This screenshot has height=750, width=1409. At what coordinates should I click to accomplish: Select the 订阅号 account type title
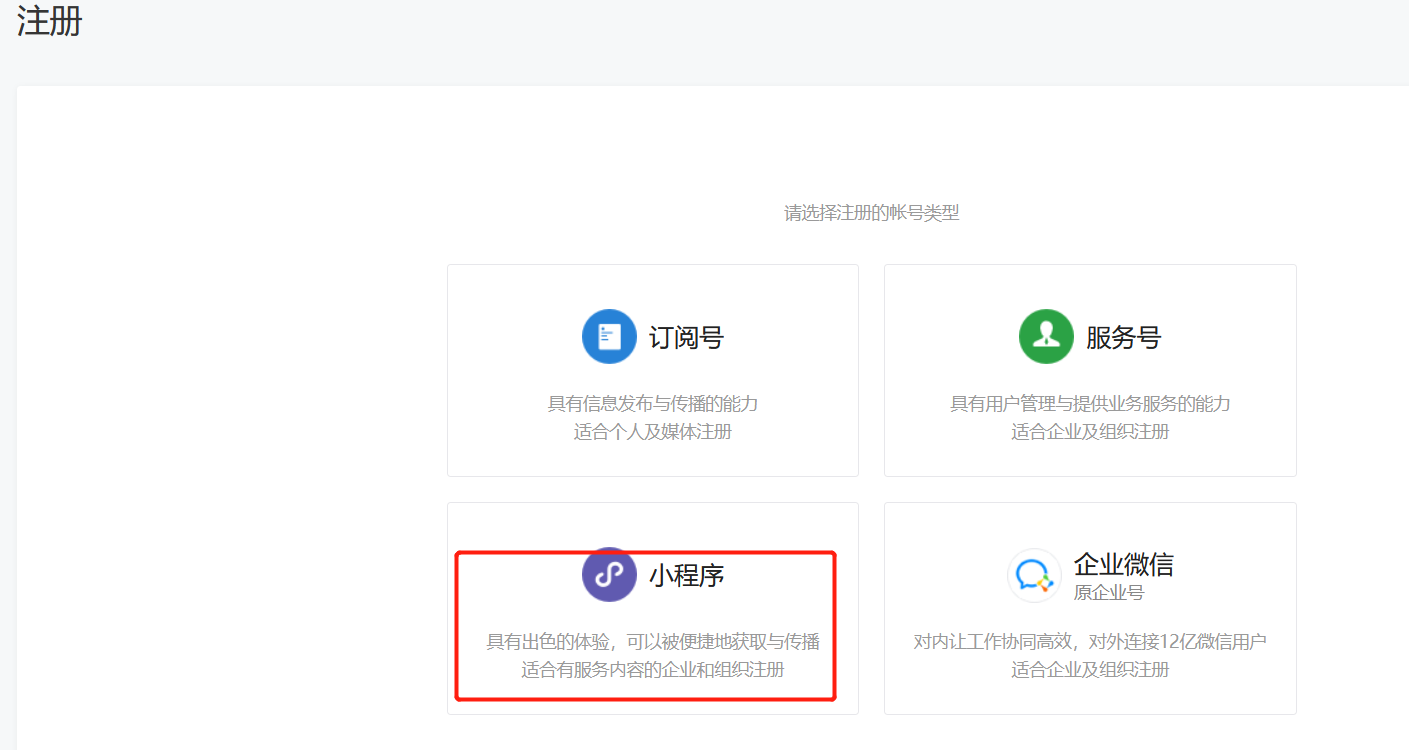tap(686, 337)
